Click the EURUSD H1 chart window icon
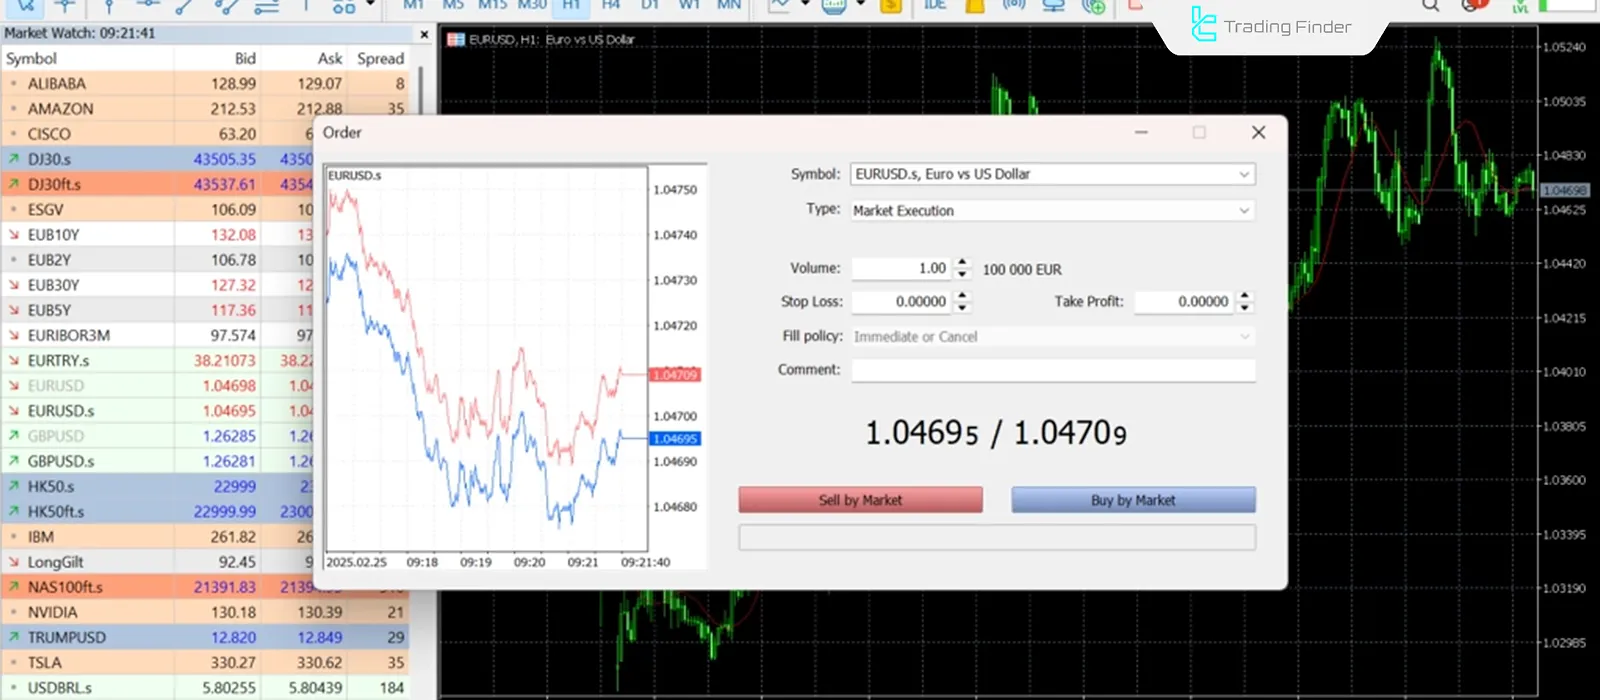The width and height of the screenshot is (1600, 700). click(x=456, y=40)
